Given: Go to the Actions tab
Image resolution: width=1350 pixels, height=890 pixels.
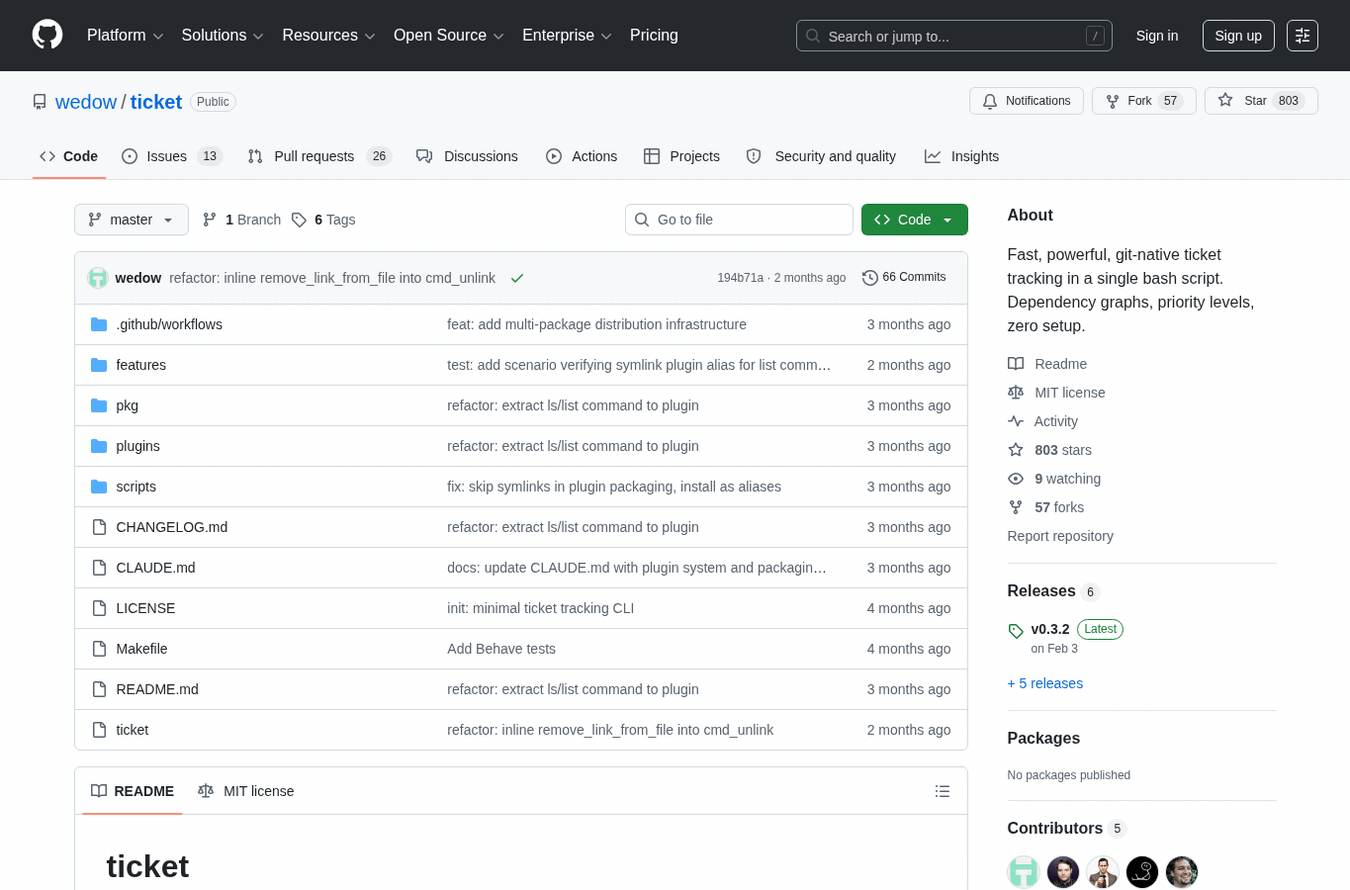Looking at the screenshot, I should [x=581, y=156].
